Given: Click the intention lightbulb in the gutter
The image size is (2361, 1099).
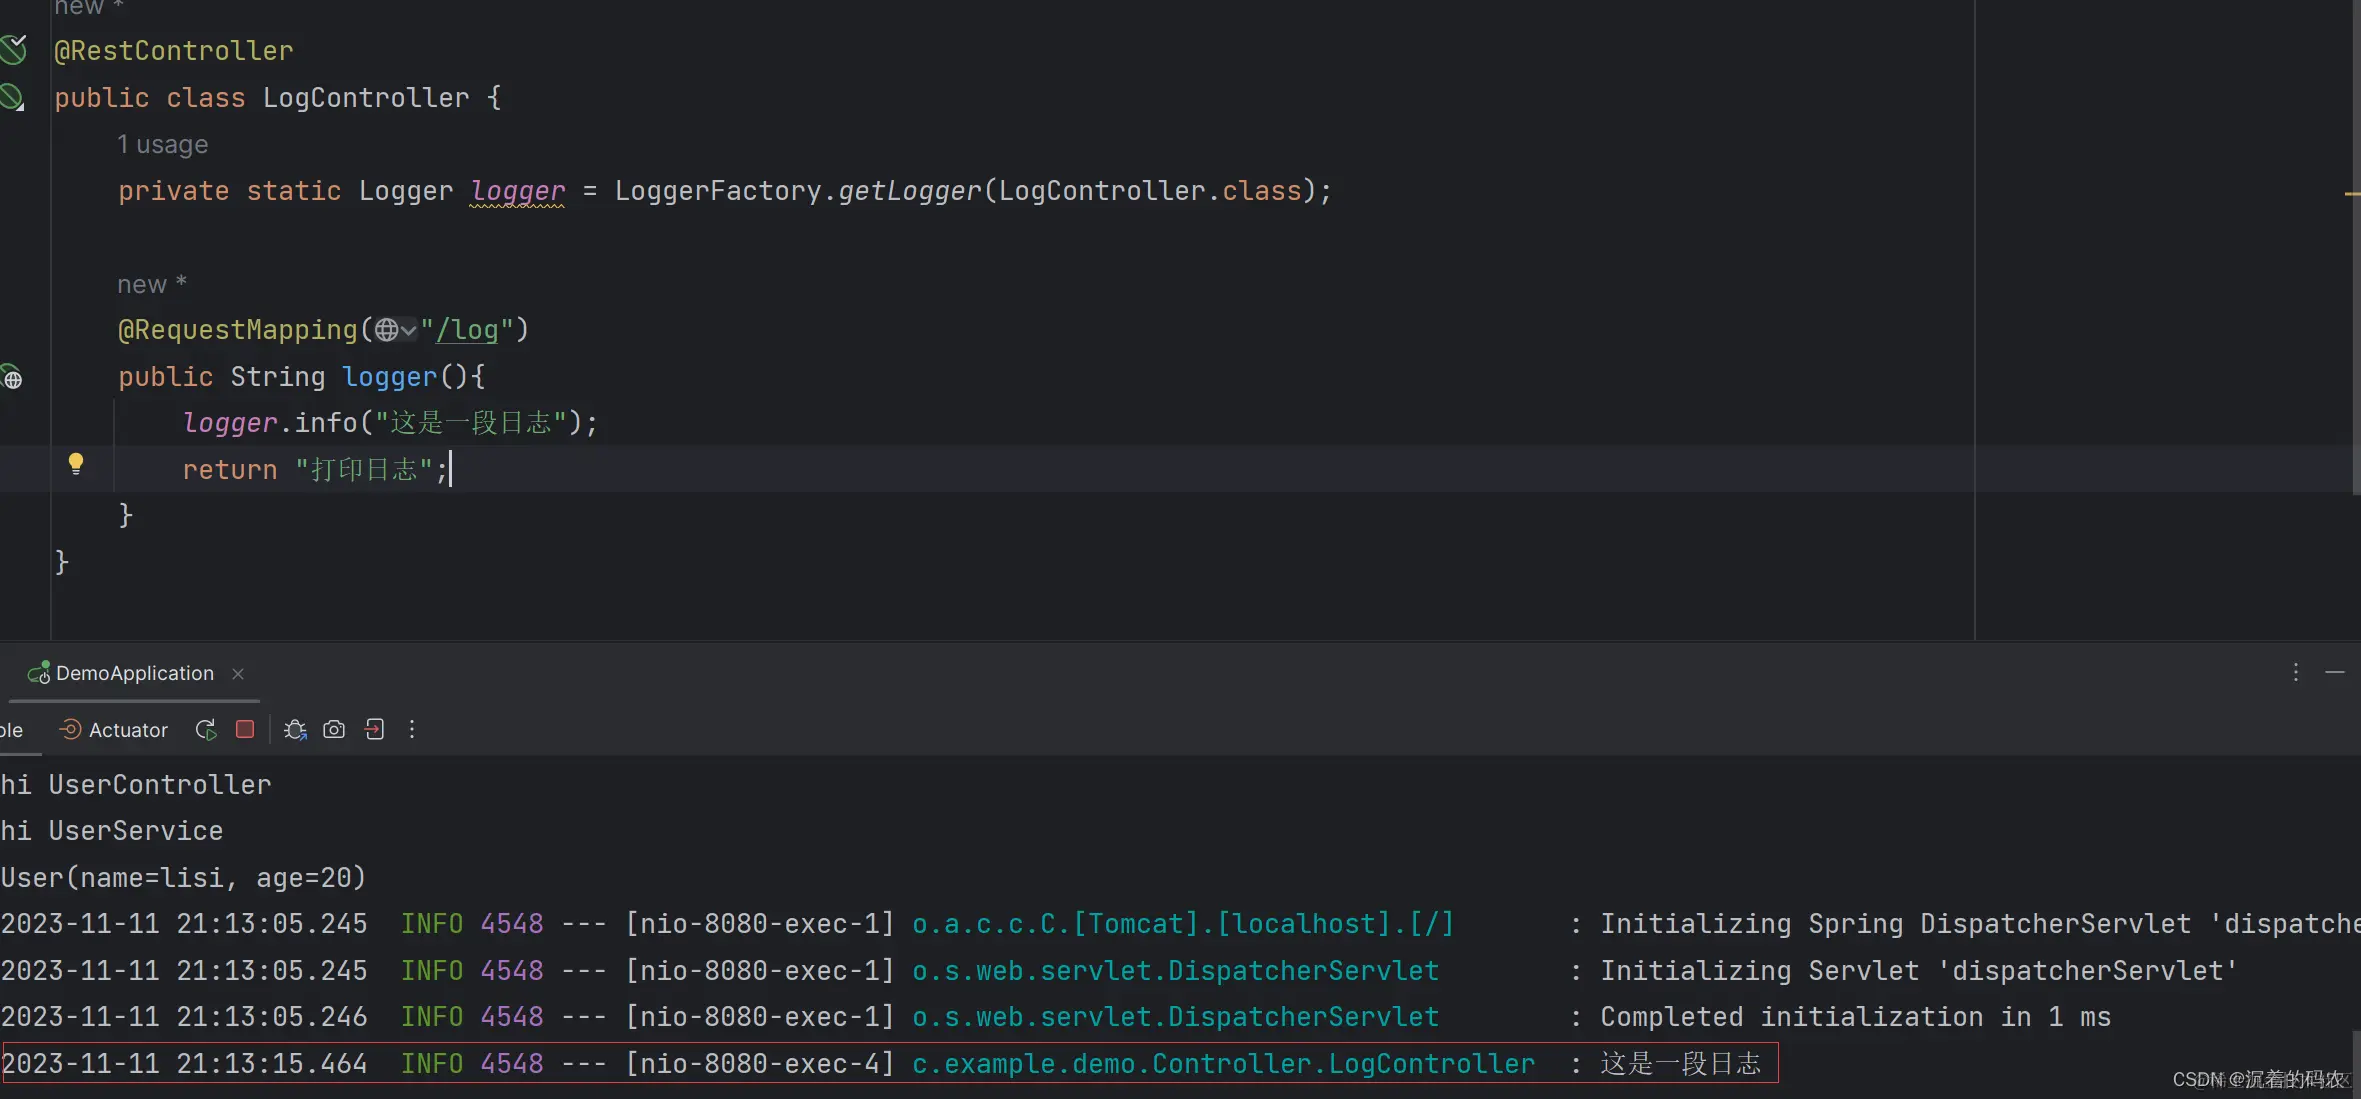Looking at the screenshot, I should (x=76, y=464).
